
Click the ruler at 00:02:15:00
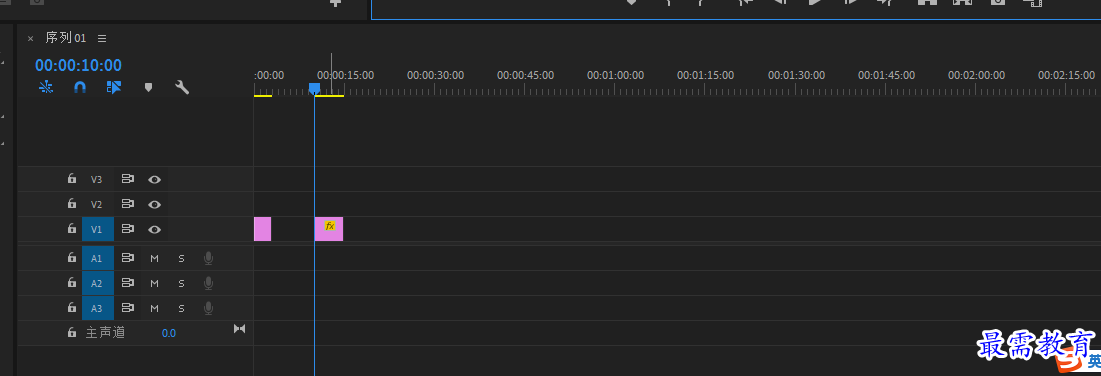[1067, 75]
